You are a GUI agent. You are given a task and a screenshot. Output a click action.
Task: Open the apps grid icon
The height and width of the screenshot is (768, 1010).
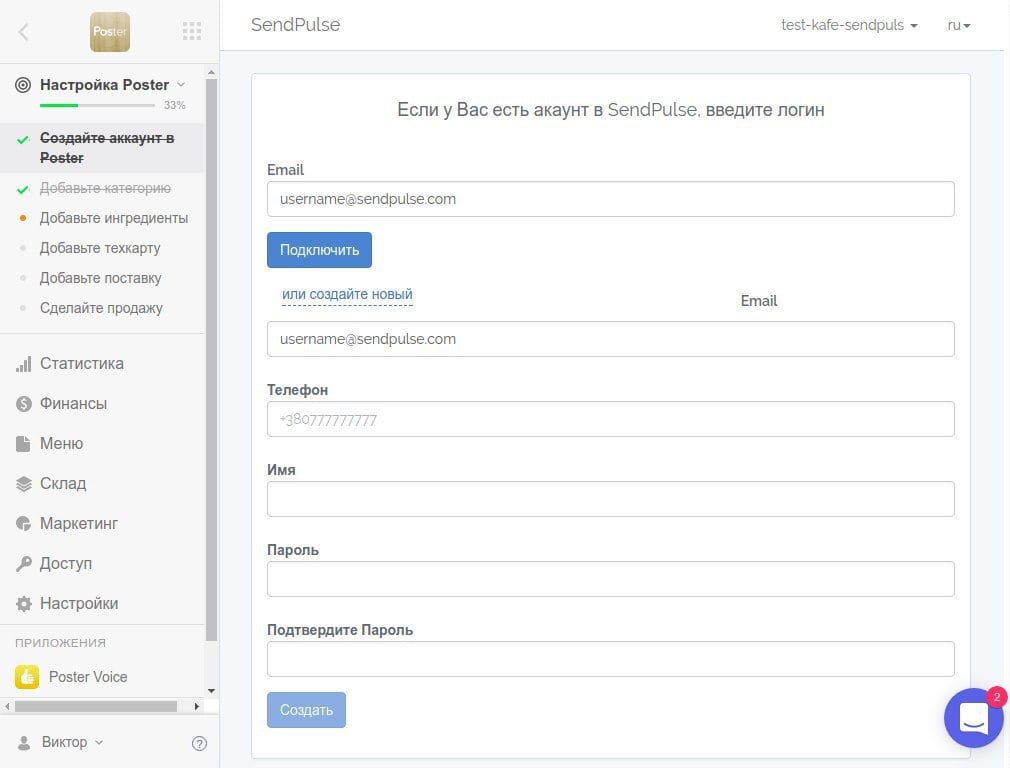pos(192,31)
